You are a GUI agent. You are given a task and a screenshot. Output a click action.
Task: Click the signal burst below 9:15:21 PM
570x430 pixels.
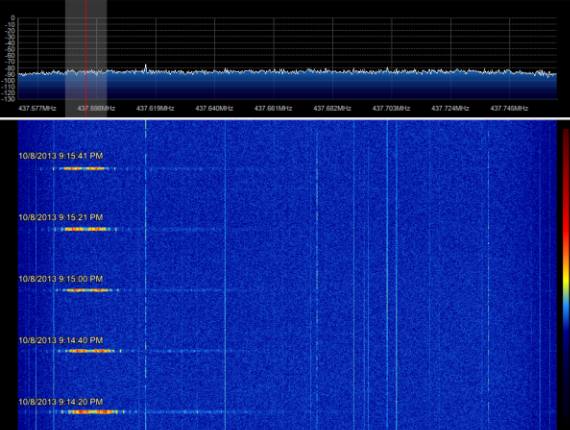86,229
